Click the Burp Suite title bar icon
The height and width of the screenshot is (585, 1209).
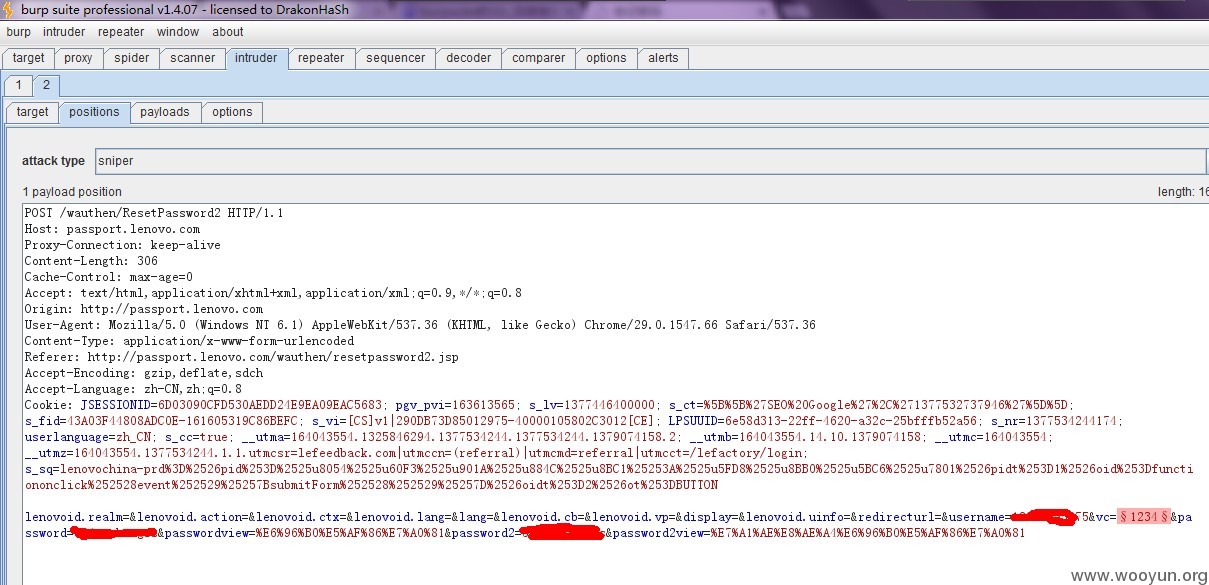click(x=9, y=9)
